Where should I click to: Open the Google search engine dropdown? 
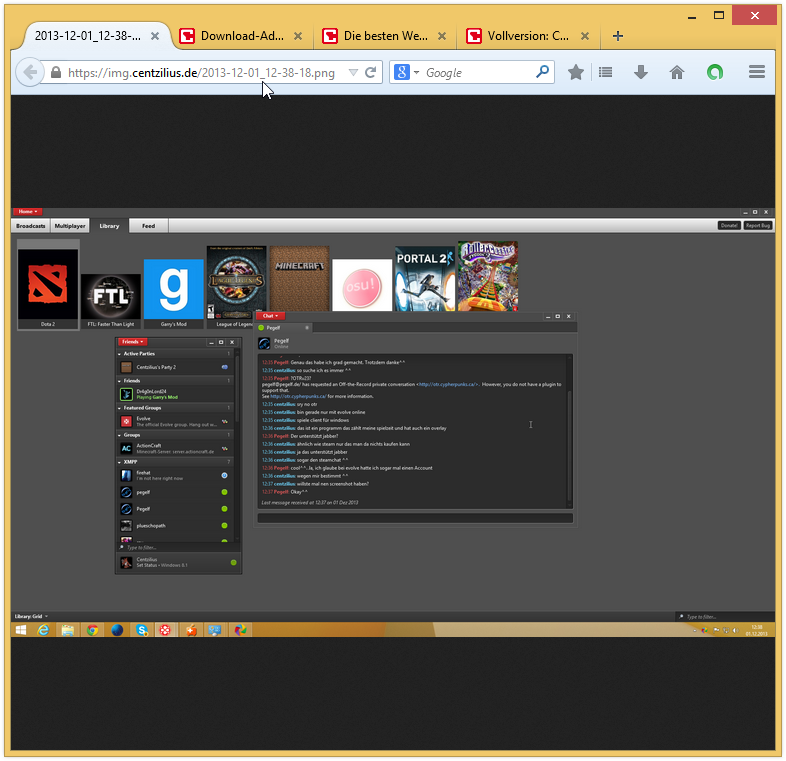tap(405, 72)
